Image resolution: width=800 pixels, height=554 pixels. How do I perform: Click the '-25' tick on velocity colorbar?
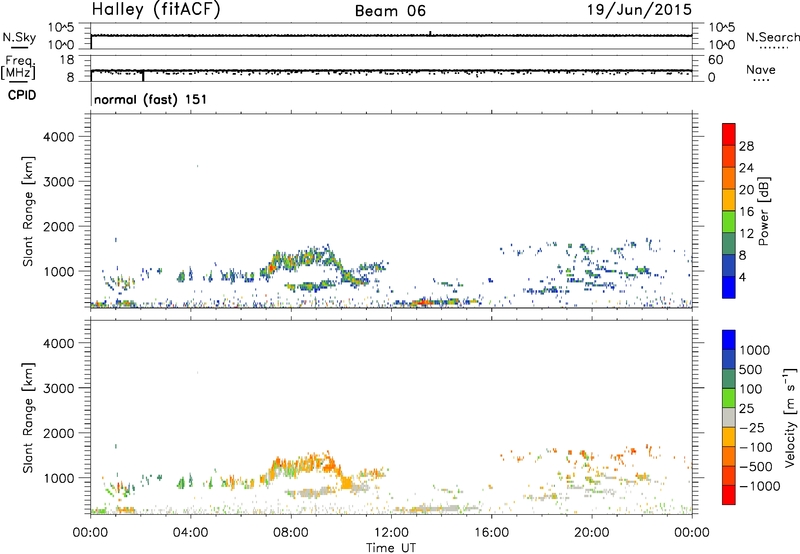pos(754,428)
